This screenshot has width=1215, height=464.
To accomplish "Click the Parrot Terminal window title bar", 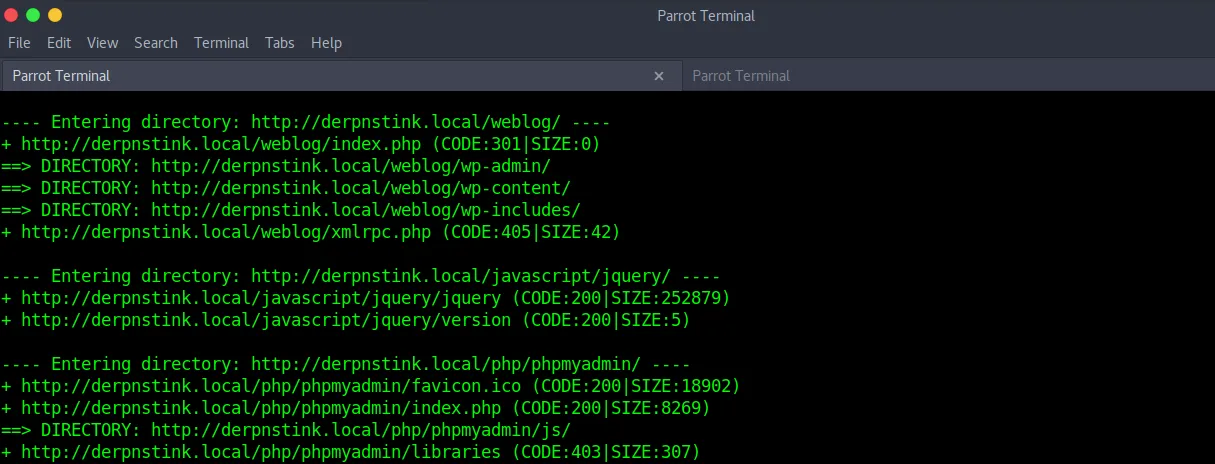I will [706, 15].
